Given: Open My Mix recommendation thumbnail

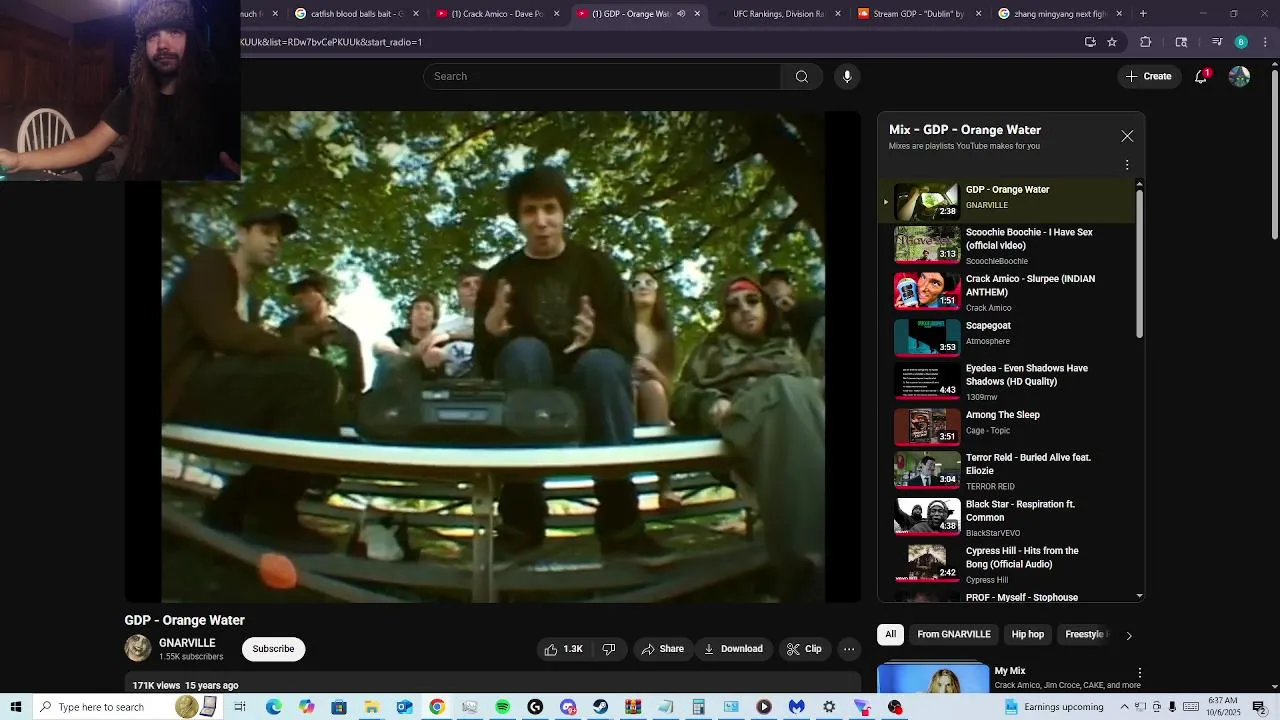Looking at the screenshot, I should 933,678.
